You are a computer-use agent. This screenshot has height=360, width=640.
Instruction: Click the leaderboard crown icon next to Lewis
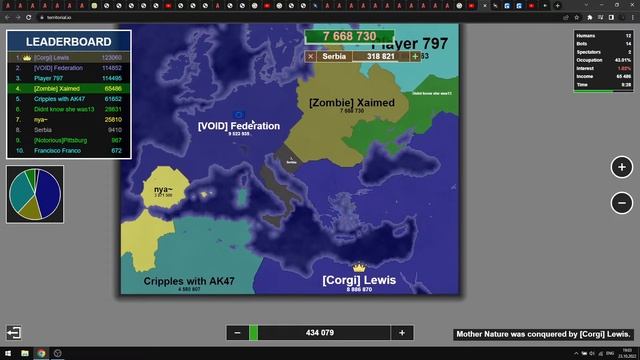pos(27,58)
